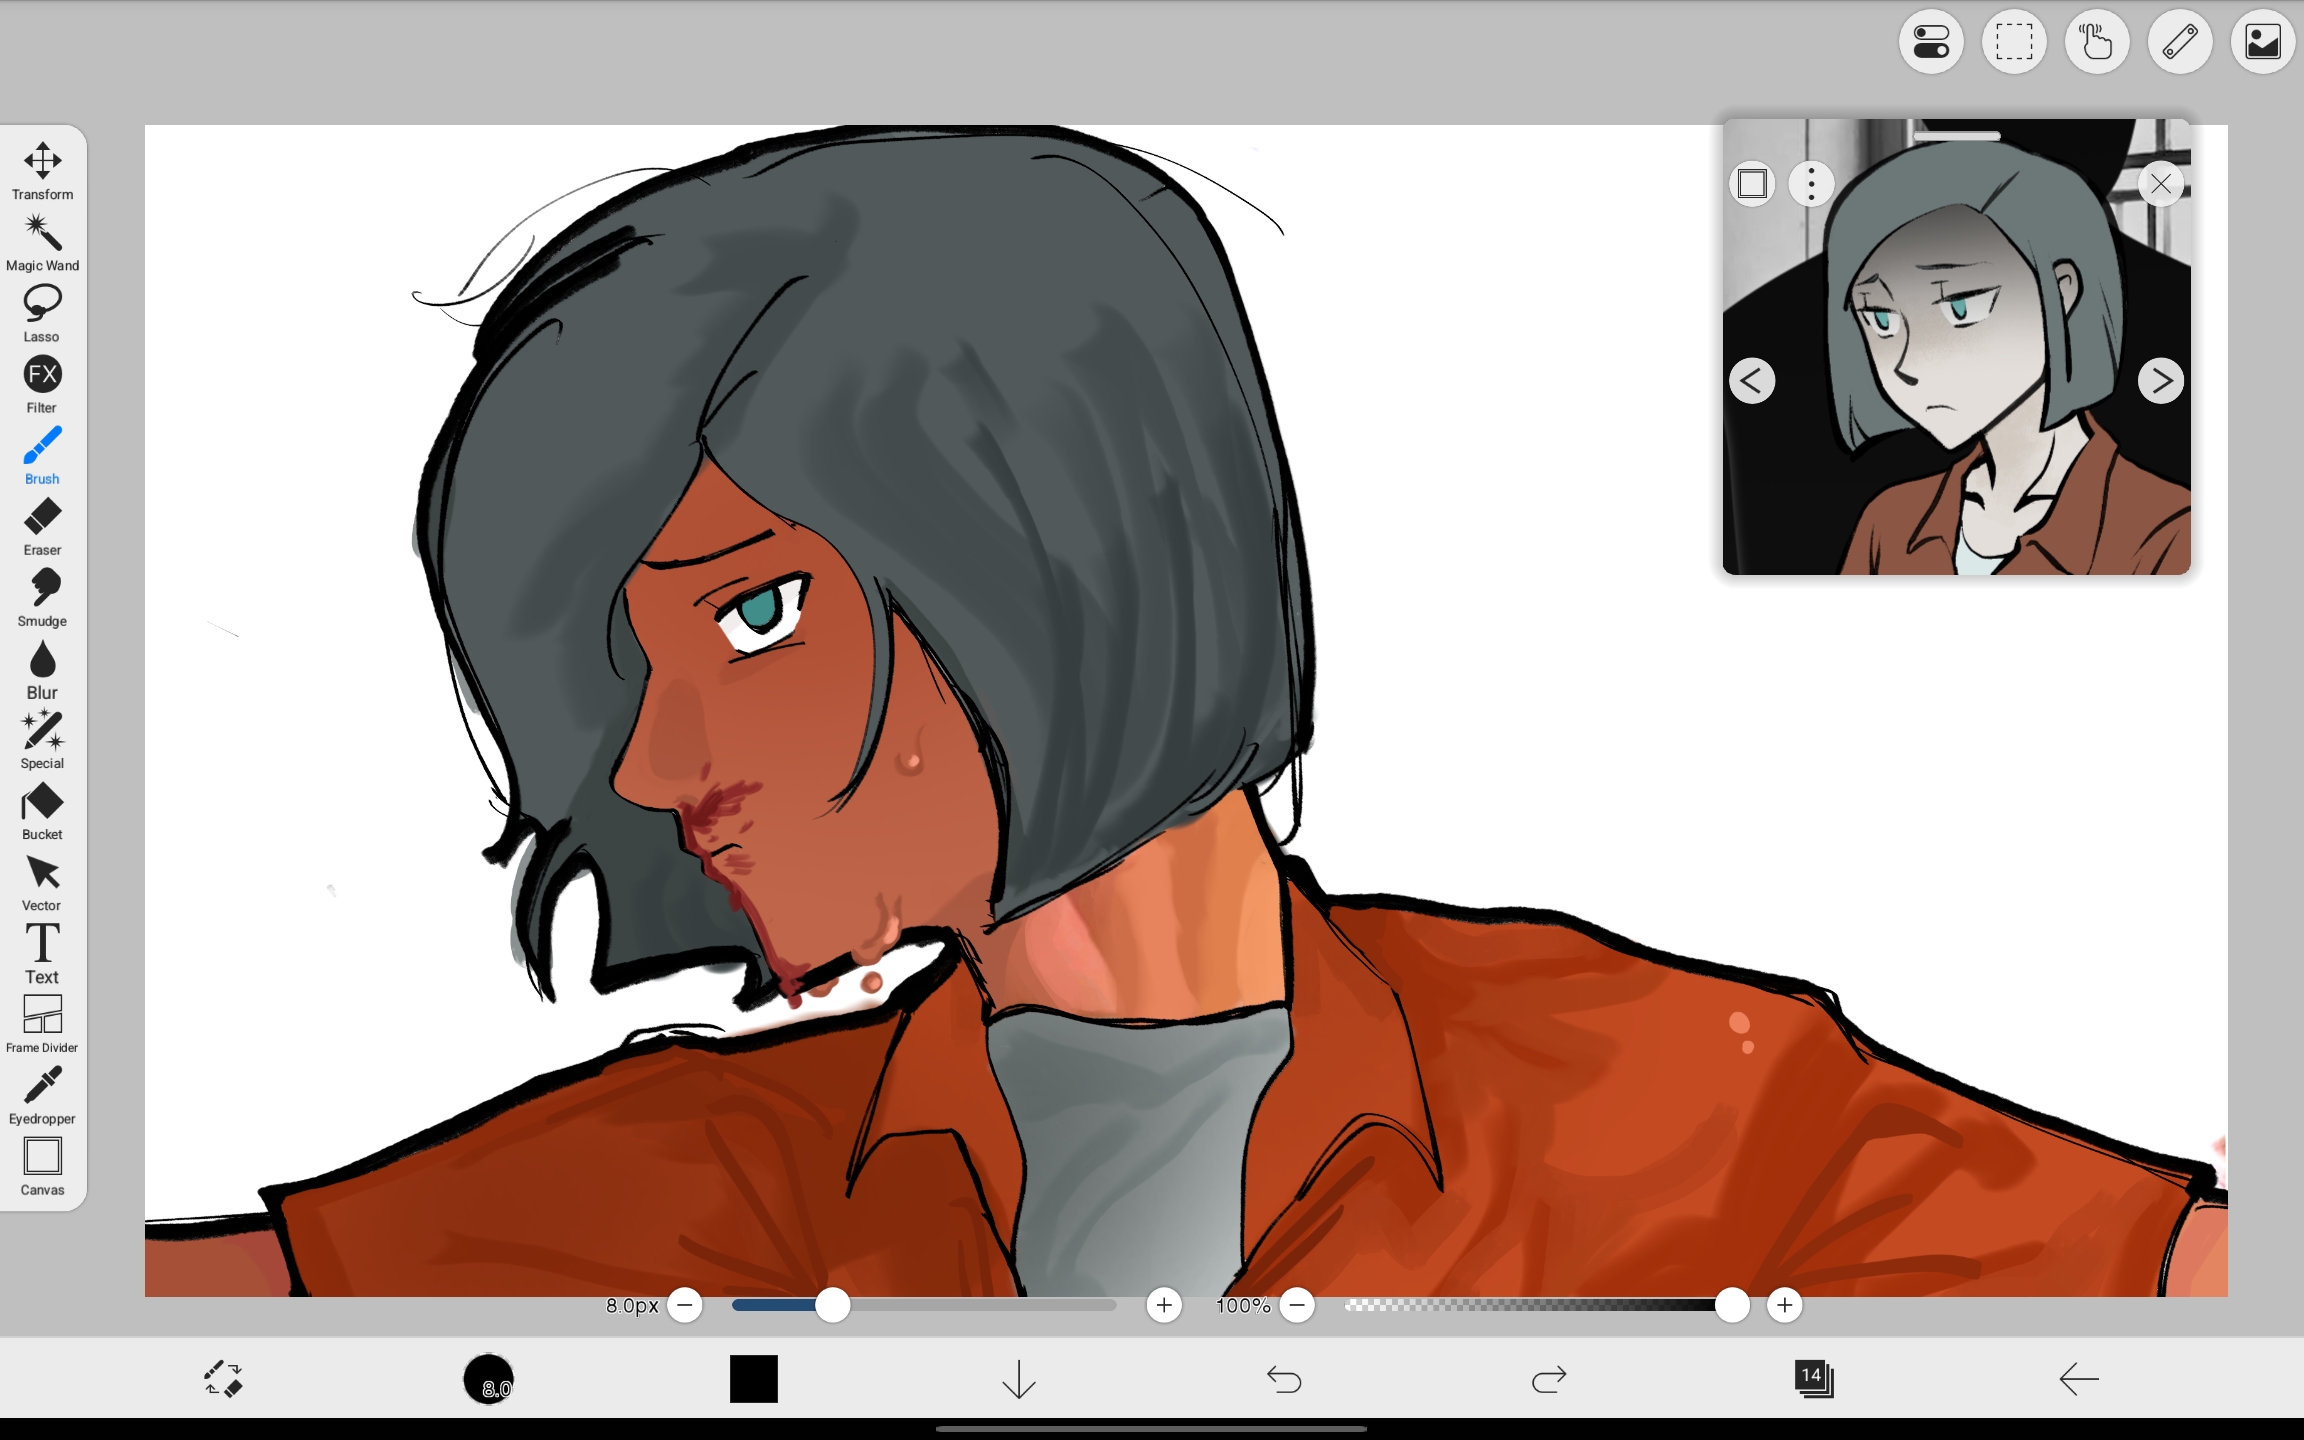Viewport: 2304px width, 1440px height.
Task: Select the Lasso tool
Action: [42, 314]
